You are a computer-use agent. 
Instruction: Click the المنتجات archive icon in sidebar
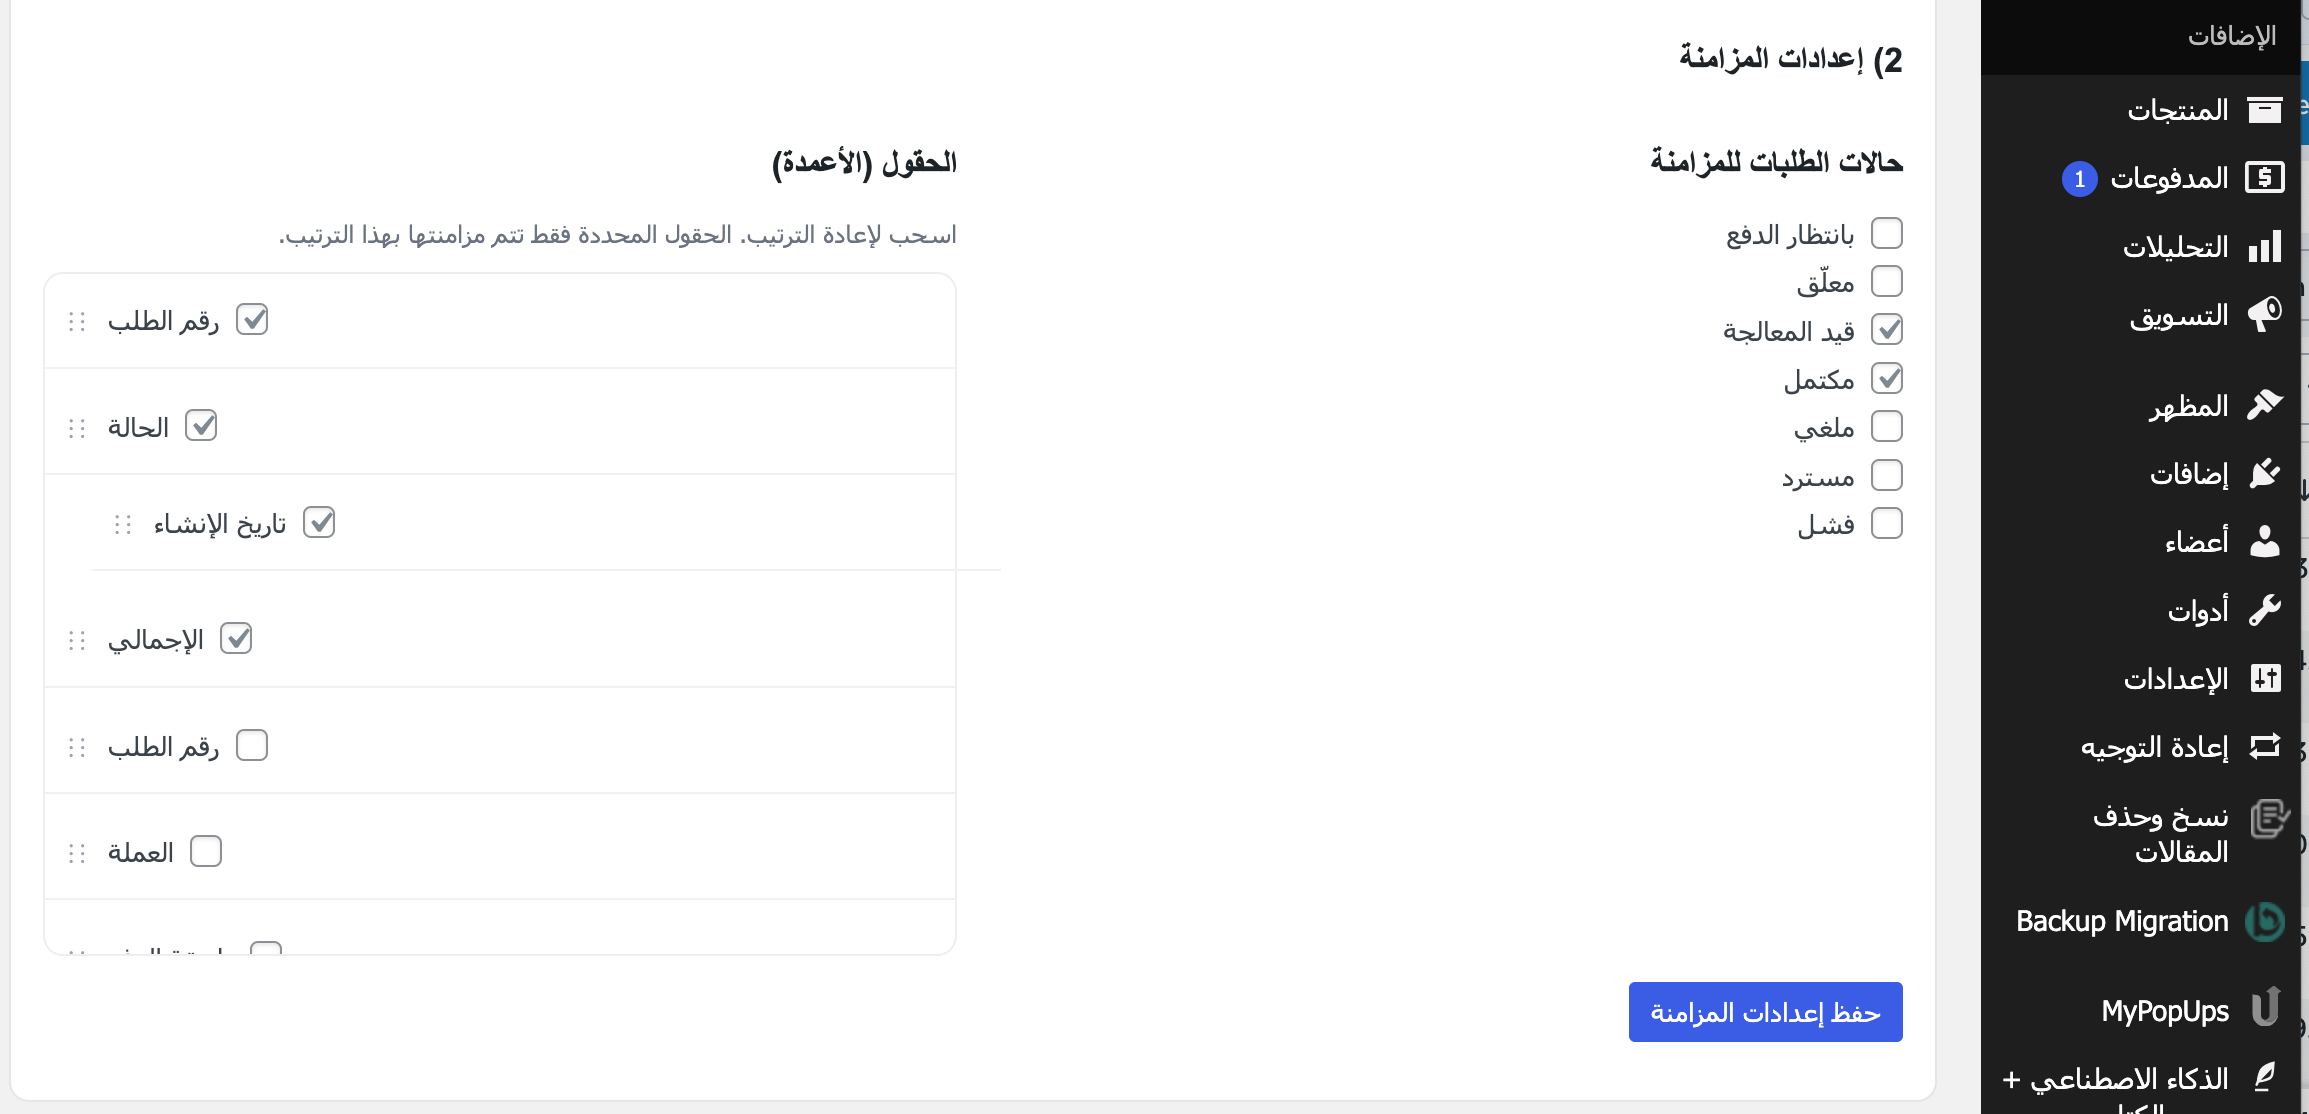(x=2264, y=109)
